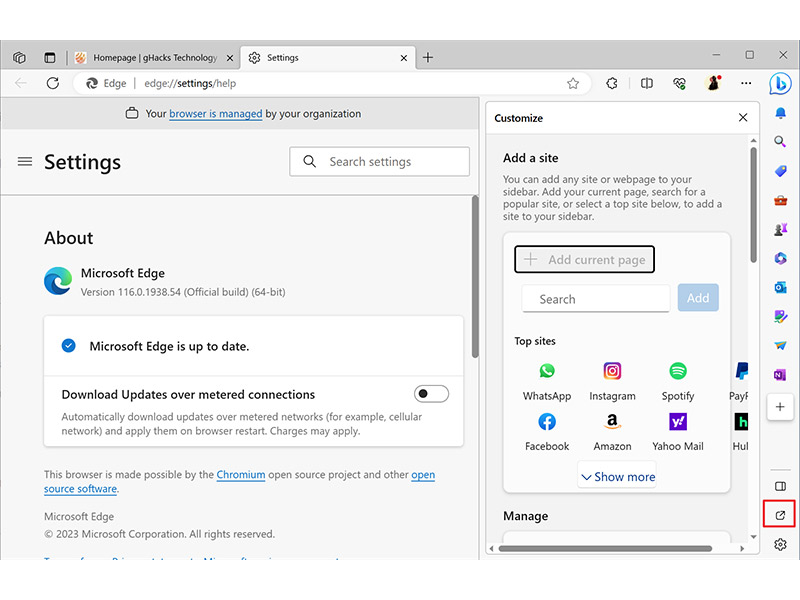This screenshot has height=600, width=800.
Task: Open Image Creator icon in sidebar
Action: (780, 317)
